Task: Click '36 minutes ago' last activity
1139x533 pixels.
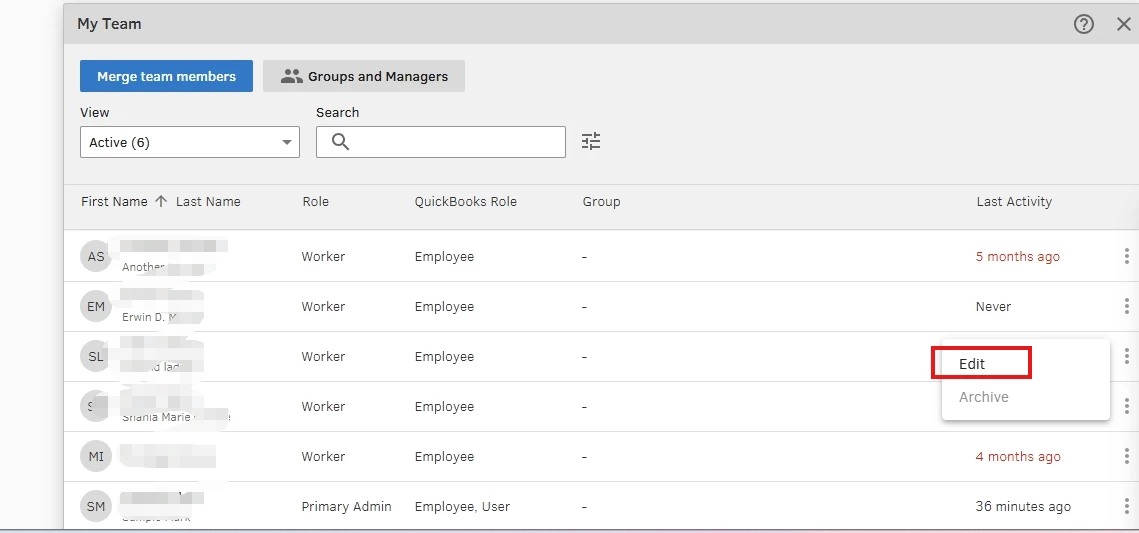Action: 1023,507
